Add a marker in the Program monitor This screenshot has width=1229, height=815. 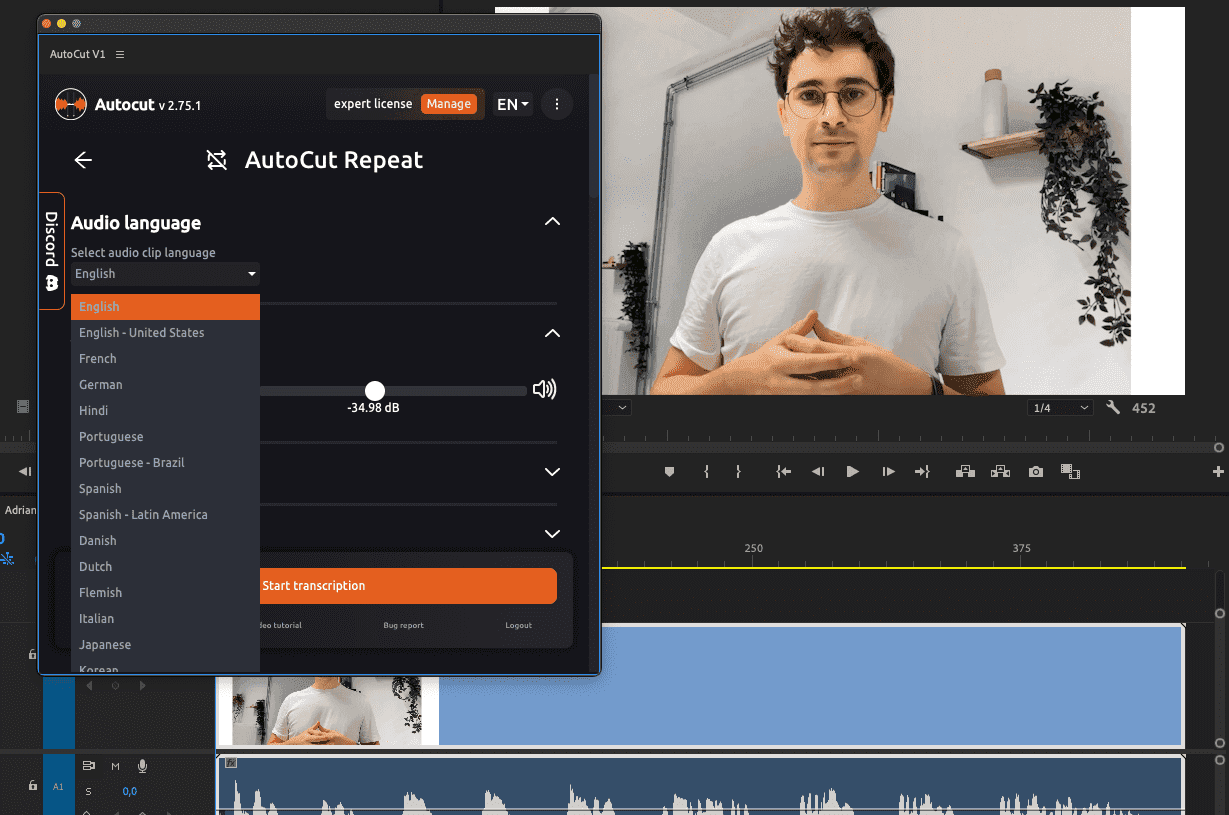point(670,472)
